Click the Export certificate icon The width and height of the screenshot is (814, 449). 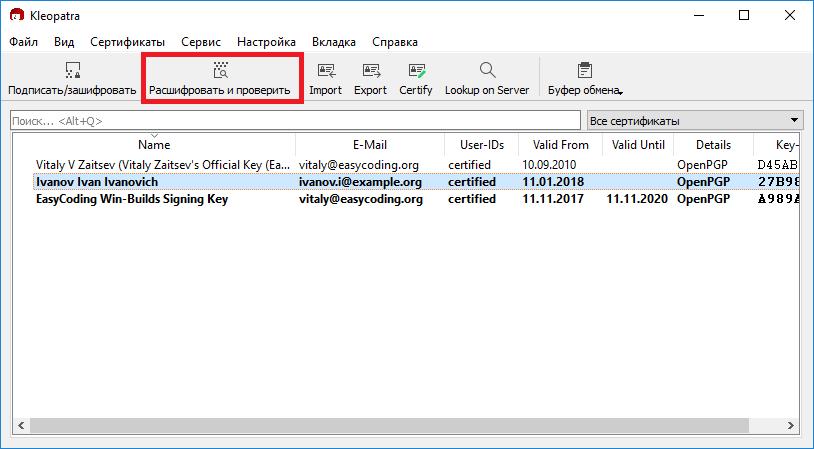click(370, 79)
